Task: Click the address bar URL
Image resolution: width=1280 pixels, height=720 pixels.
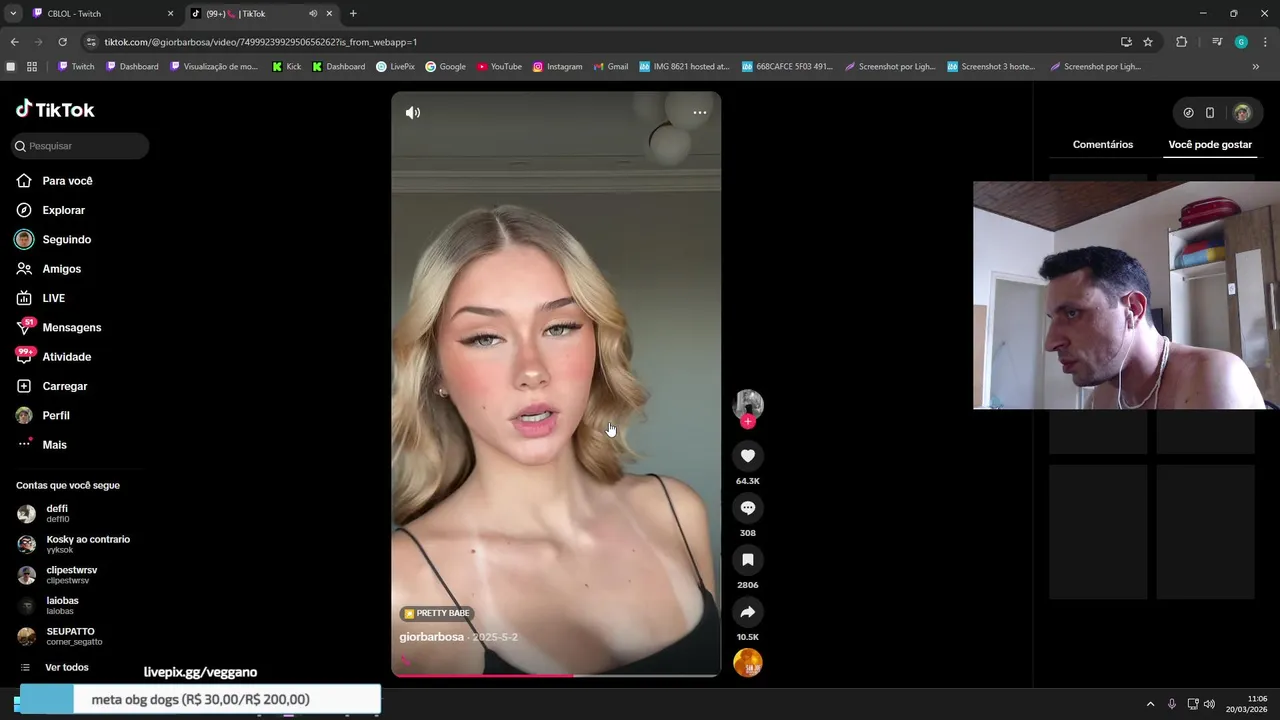Action: 261,42
